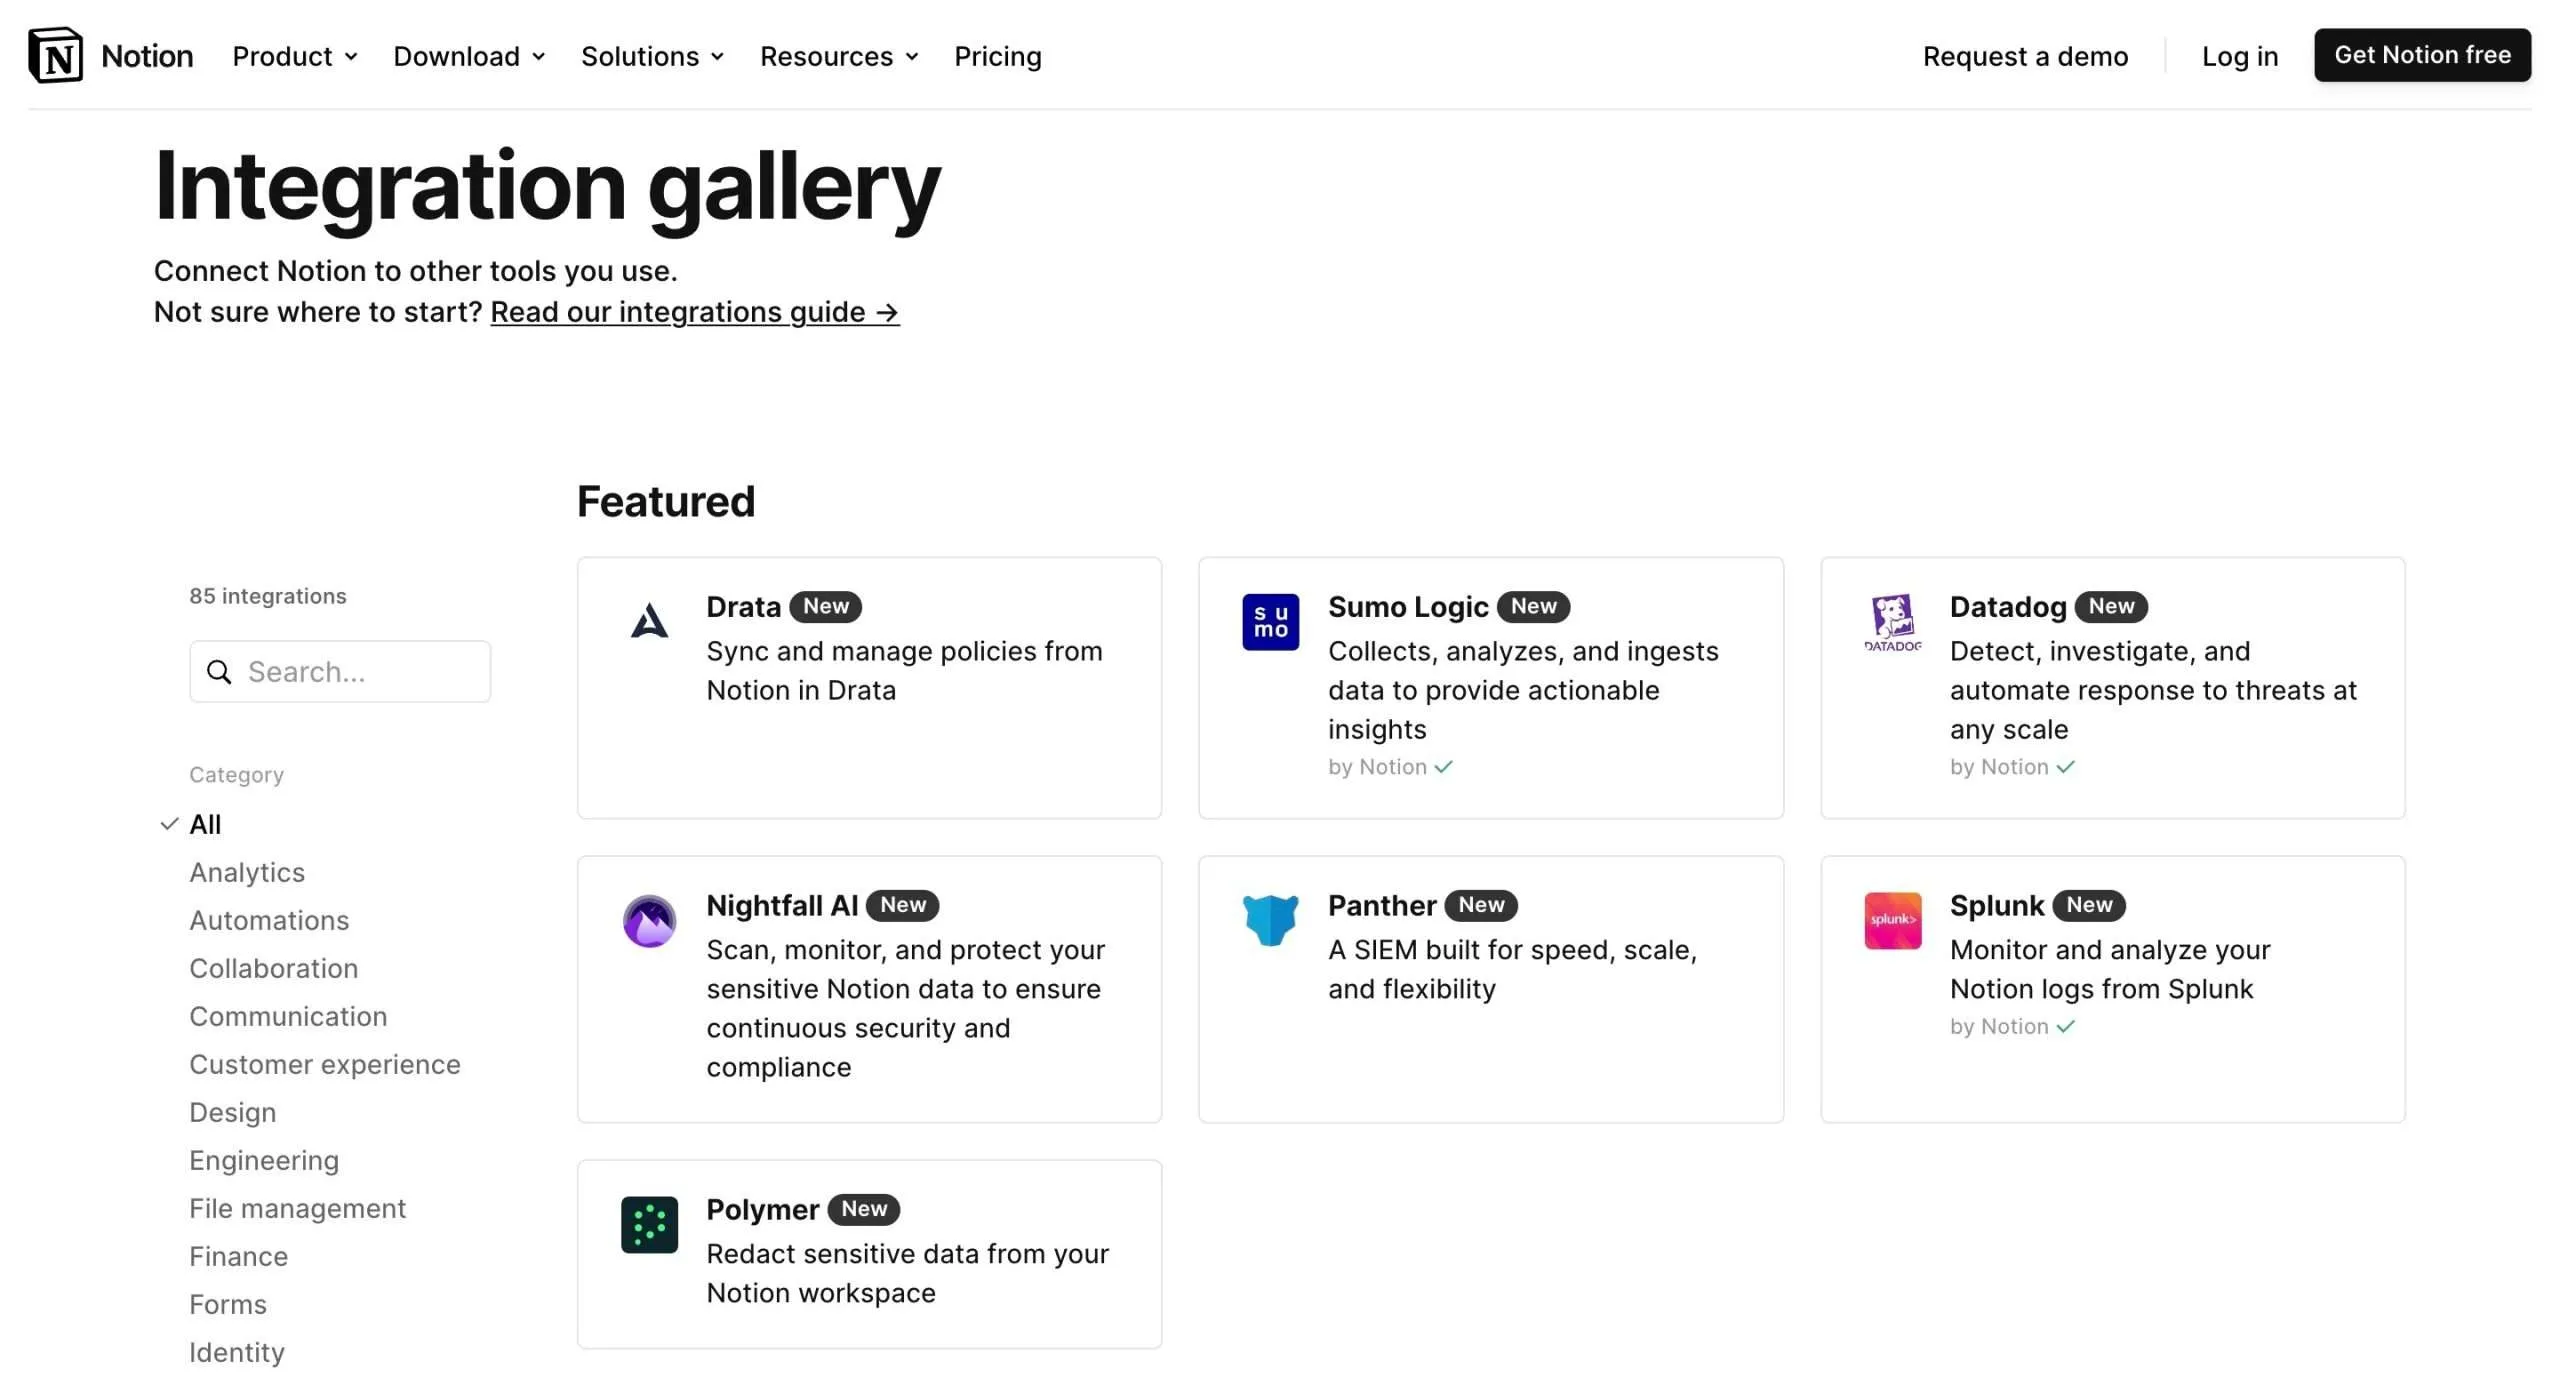Expand the Solutions dropdown menu
Viewport: 2560px width, 1385px height.
[652, 56]
